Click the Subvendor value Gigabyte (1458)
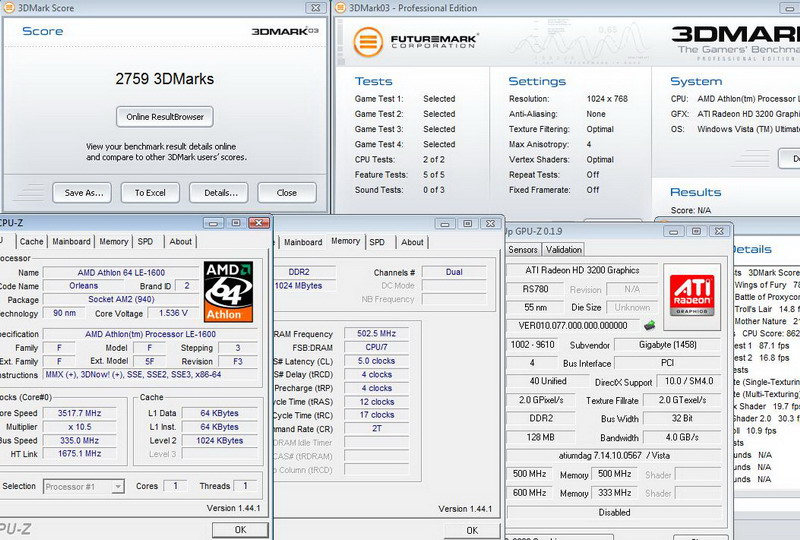Screen dimensions: 800x540 (x=667, y=345)
